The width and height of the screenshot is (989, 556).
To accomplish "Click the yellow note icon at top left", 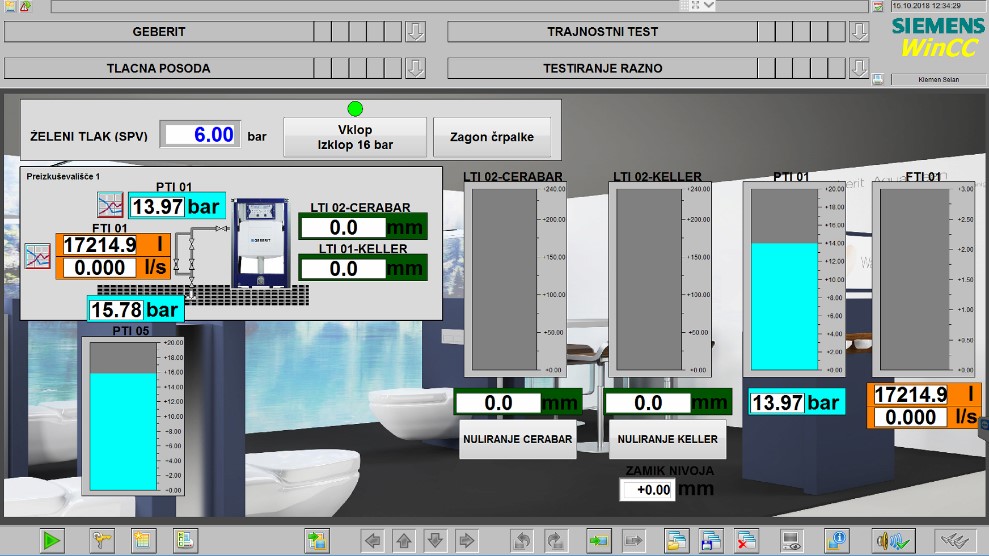I will (10, 6).
